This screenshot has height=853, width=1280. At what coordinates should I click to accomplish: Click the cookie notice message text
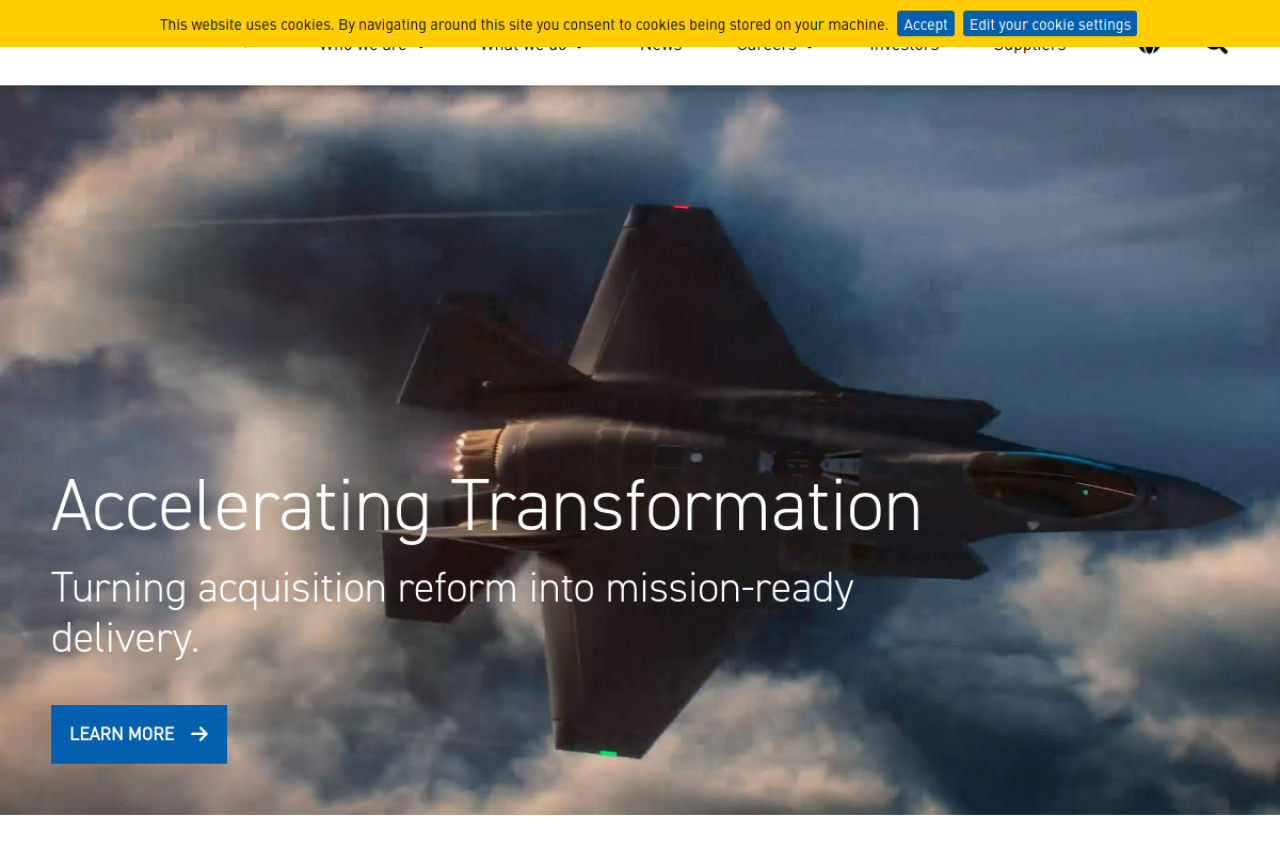point(523,24)
